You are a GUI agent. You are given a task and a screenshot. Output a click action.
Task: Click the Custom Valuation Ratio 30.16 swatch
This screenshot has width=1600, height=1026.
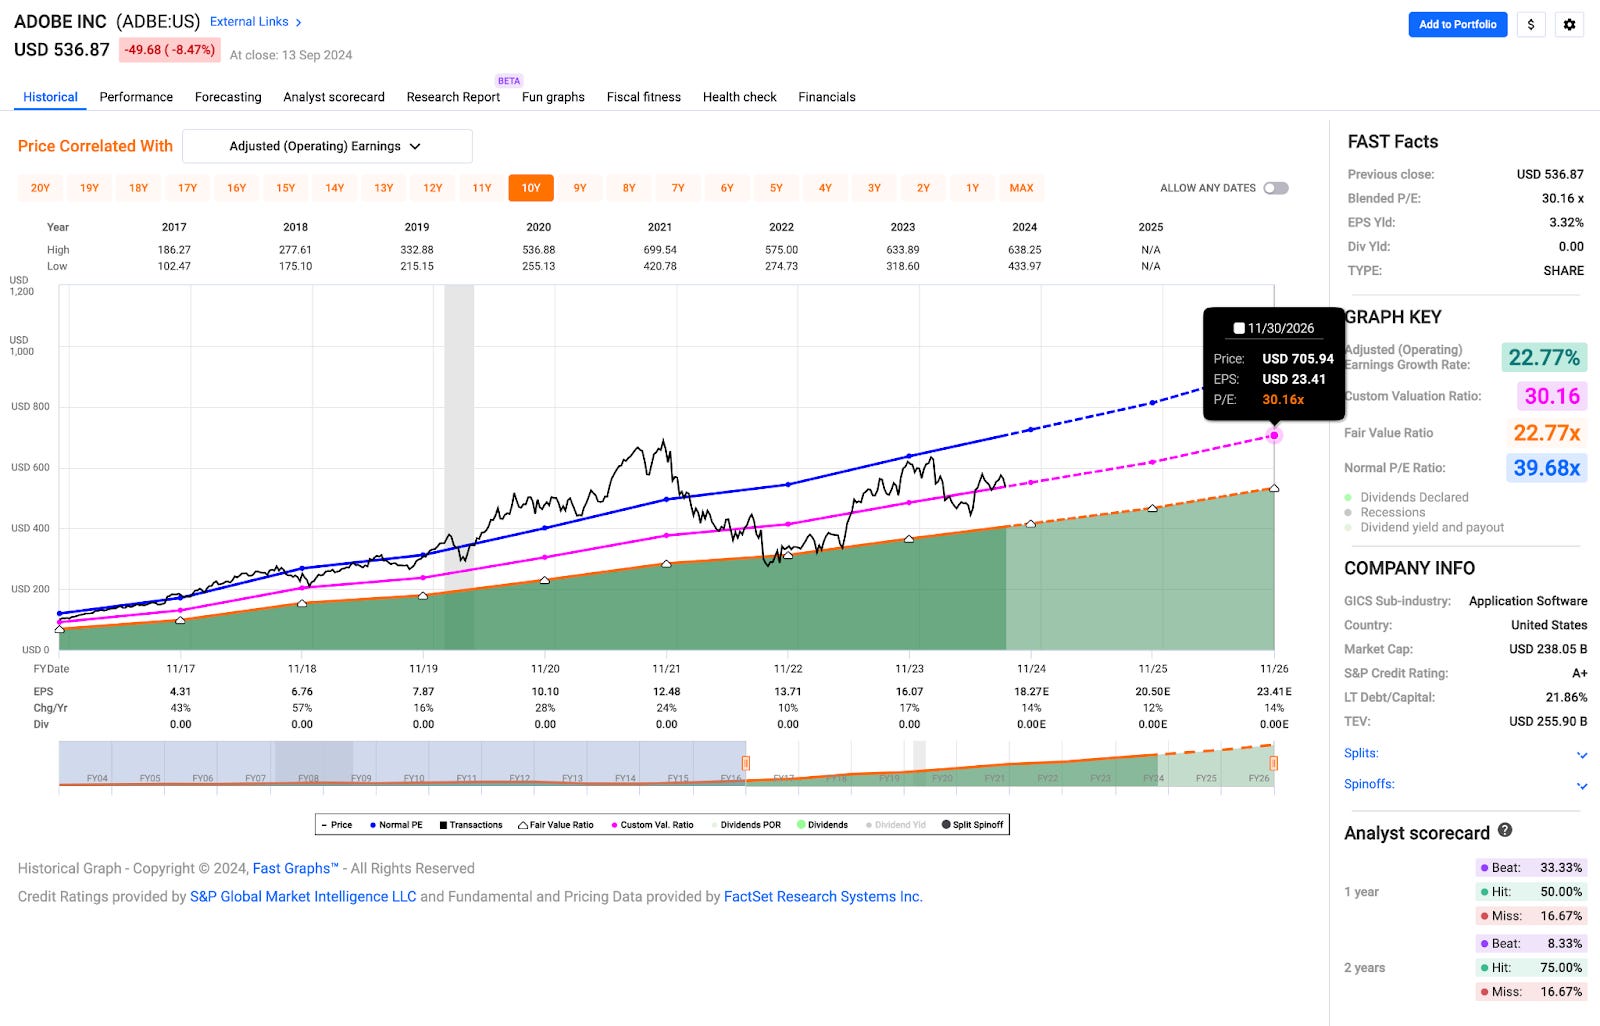click(1552, 396)
